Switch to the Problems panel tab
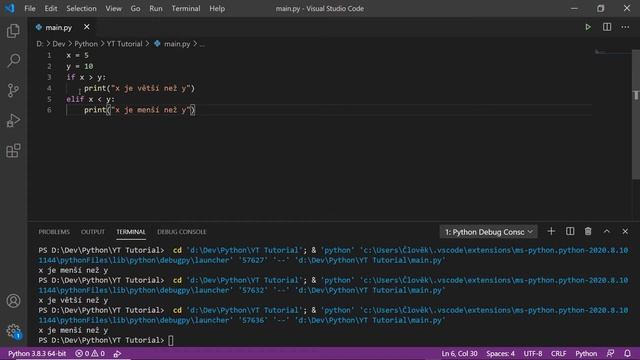Screen dimensions: 640x360 click(54, 232)
